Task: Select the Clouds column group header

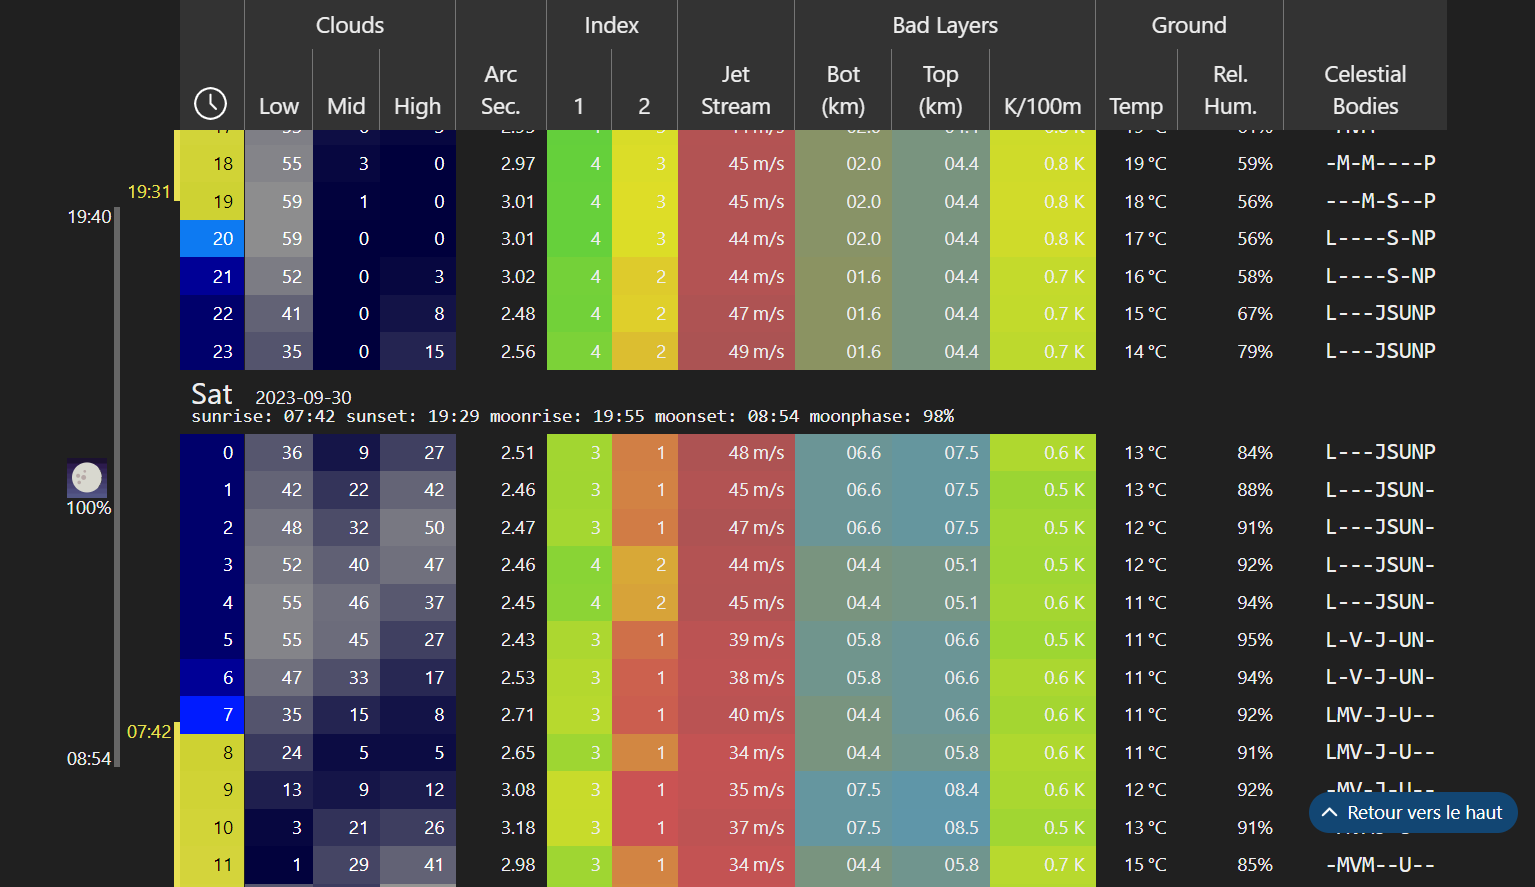Action: (349, 25)
